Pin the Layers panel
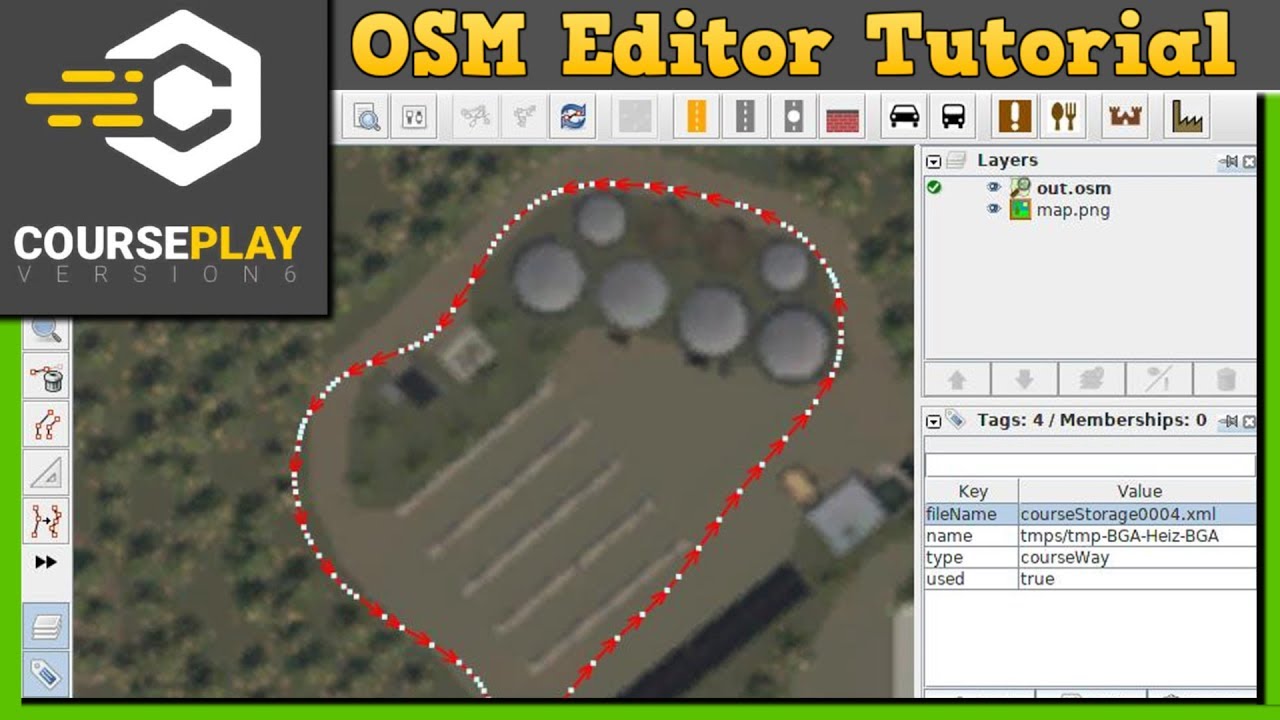Viewport: 1280px width, 720px height. click(1229, 161)
